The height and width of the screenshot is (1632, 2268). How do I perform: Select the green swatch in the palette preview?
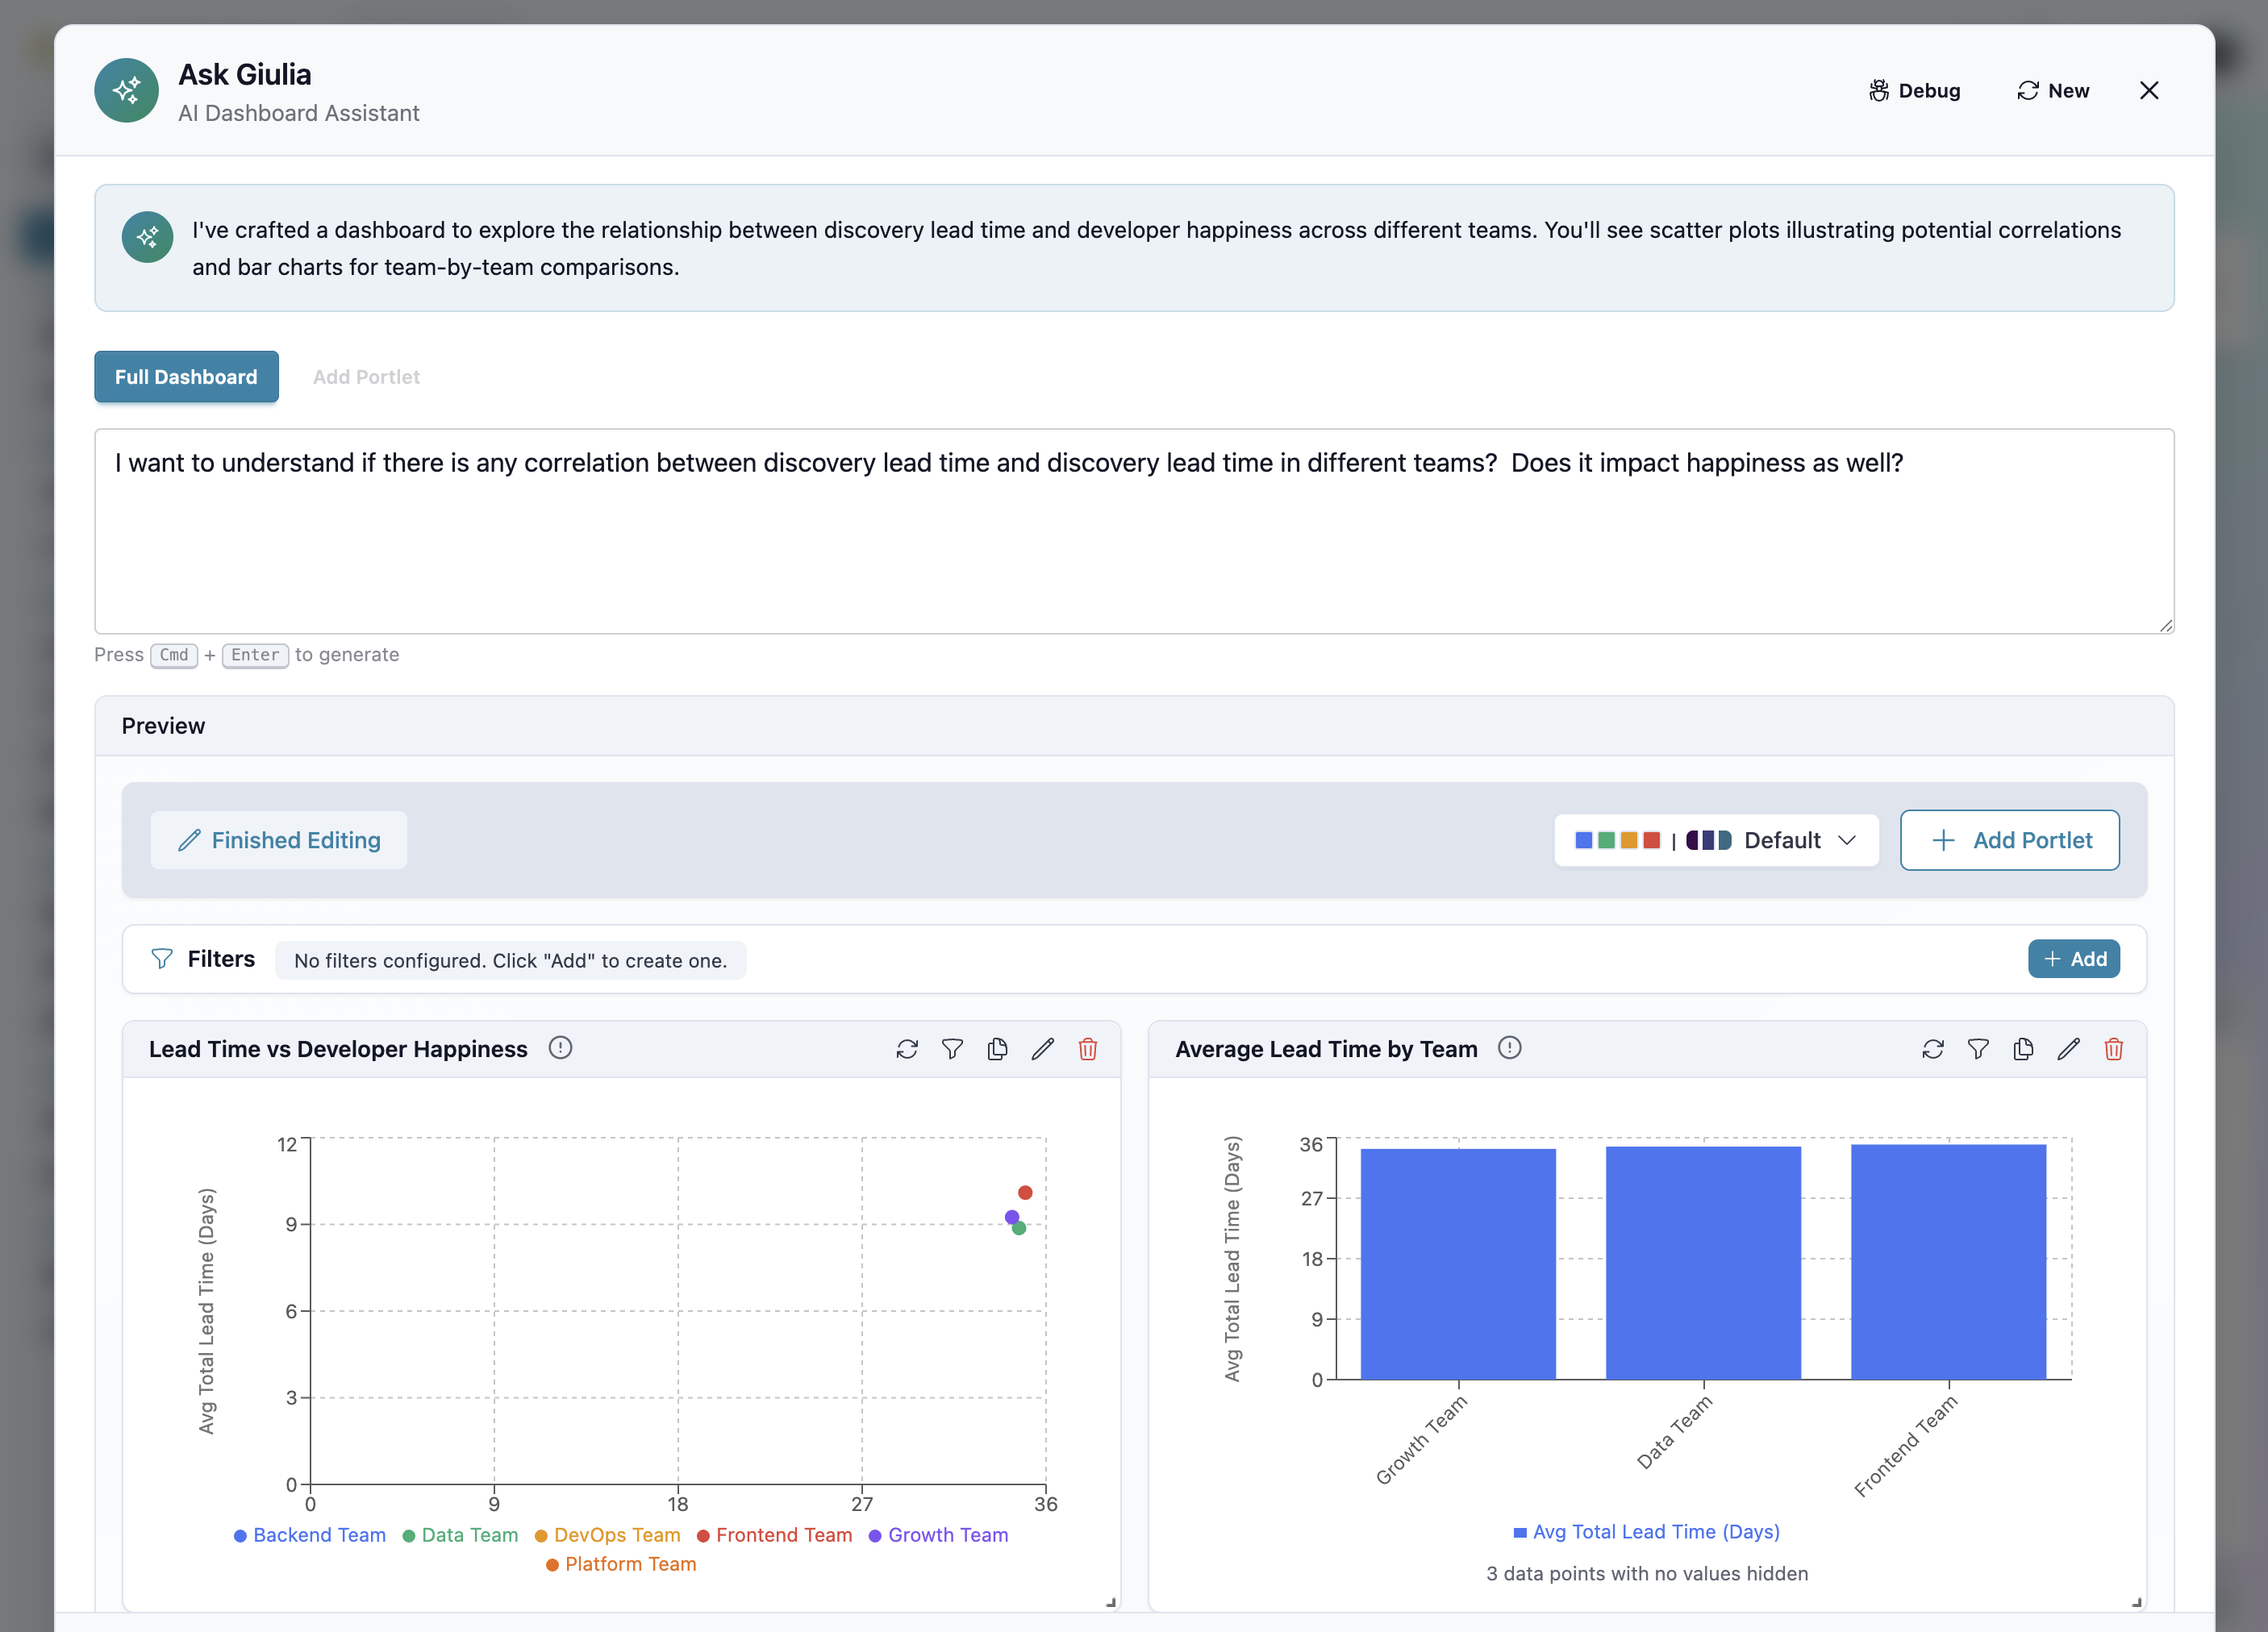coord(1605,840)
